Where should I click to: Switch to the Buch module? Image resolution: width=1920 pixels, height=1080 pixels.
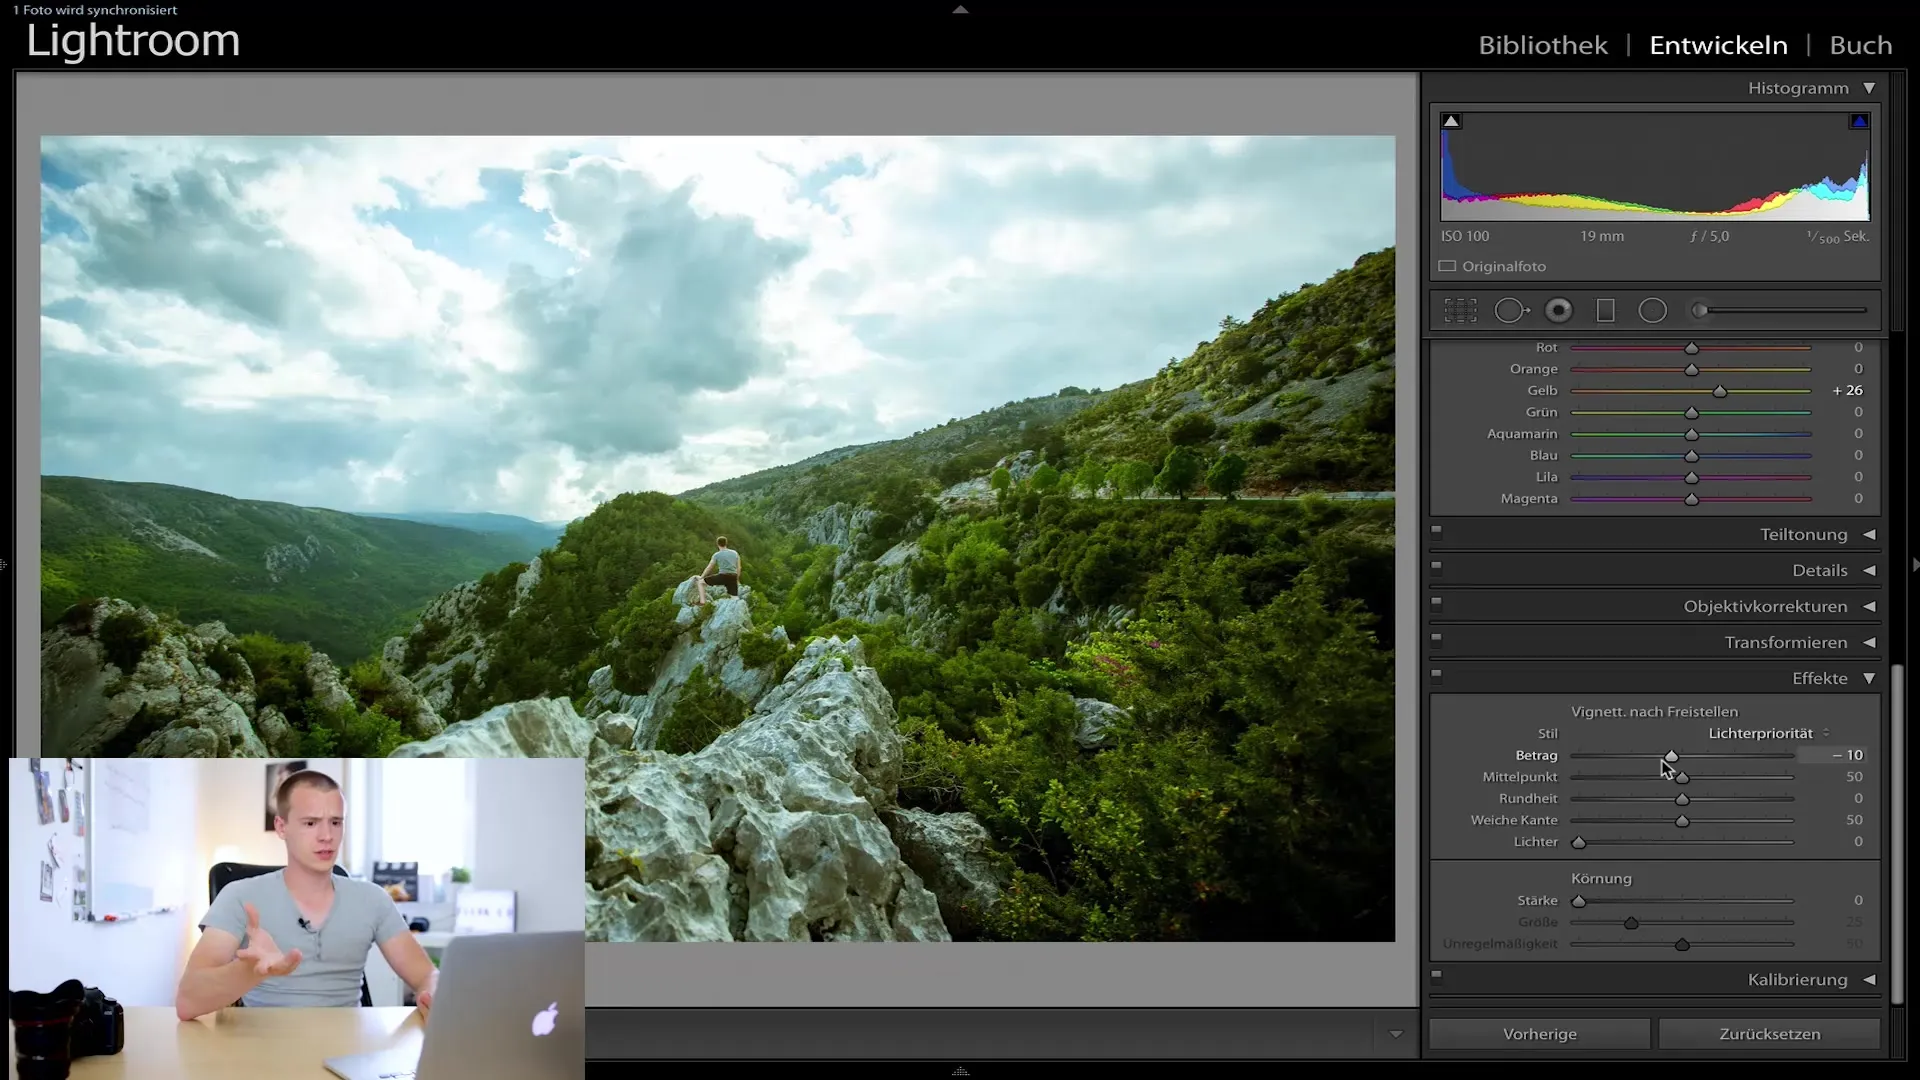[x=1860, y=45]
